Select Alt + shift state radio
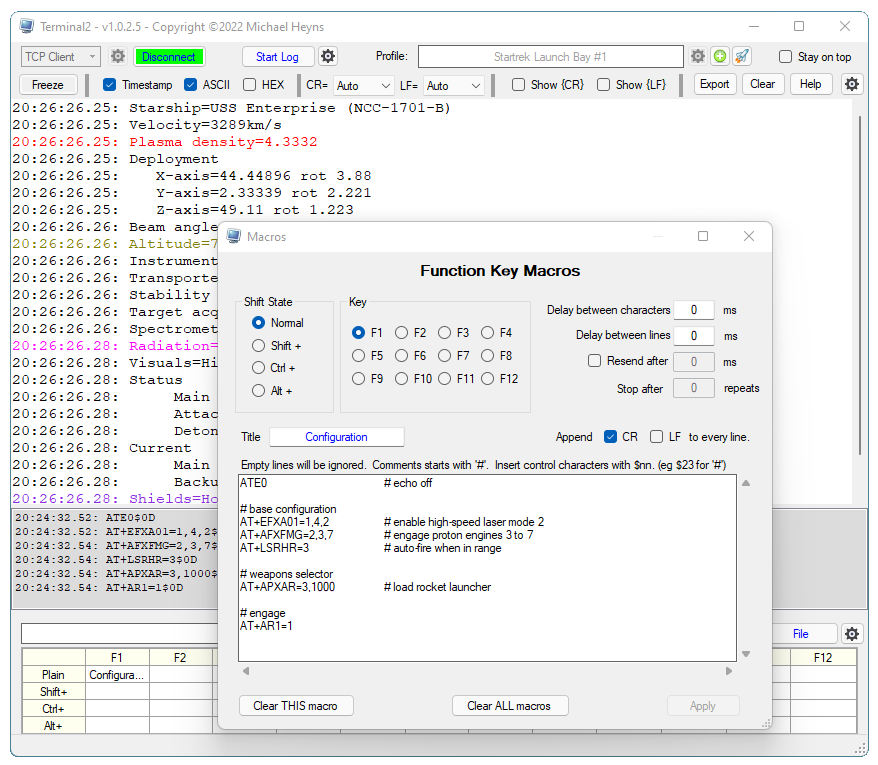The image size is (878, 765). pos(258,390)
